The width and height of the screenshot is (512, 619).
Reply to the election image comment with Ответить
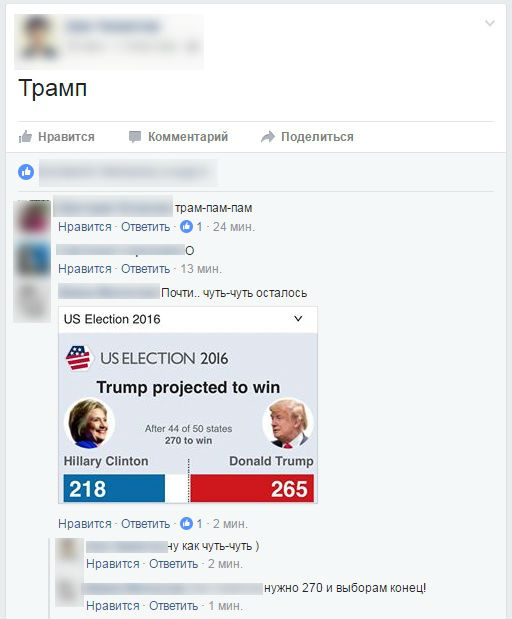(x=145, y=523)
